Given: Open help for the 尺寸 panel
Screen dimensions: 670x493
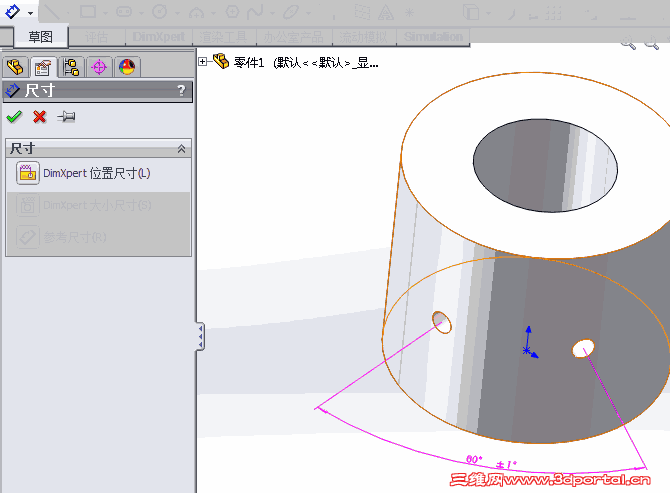Looking at the screenshot, I should (182, 90).
